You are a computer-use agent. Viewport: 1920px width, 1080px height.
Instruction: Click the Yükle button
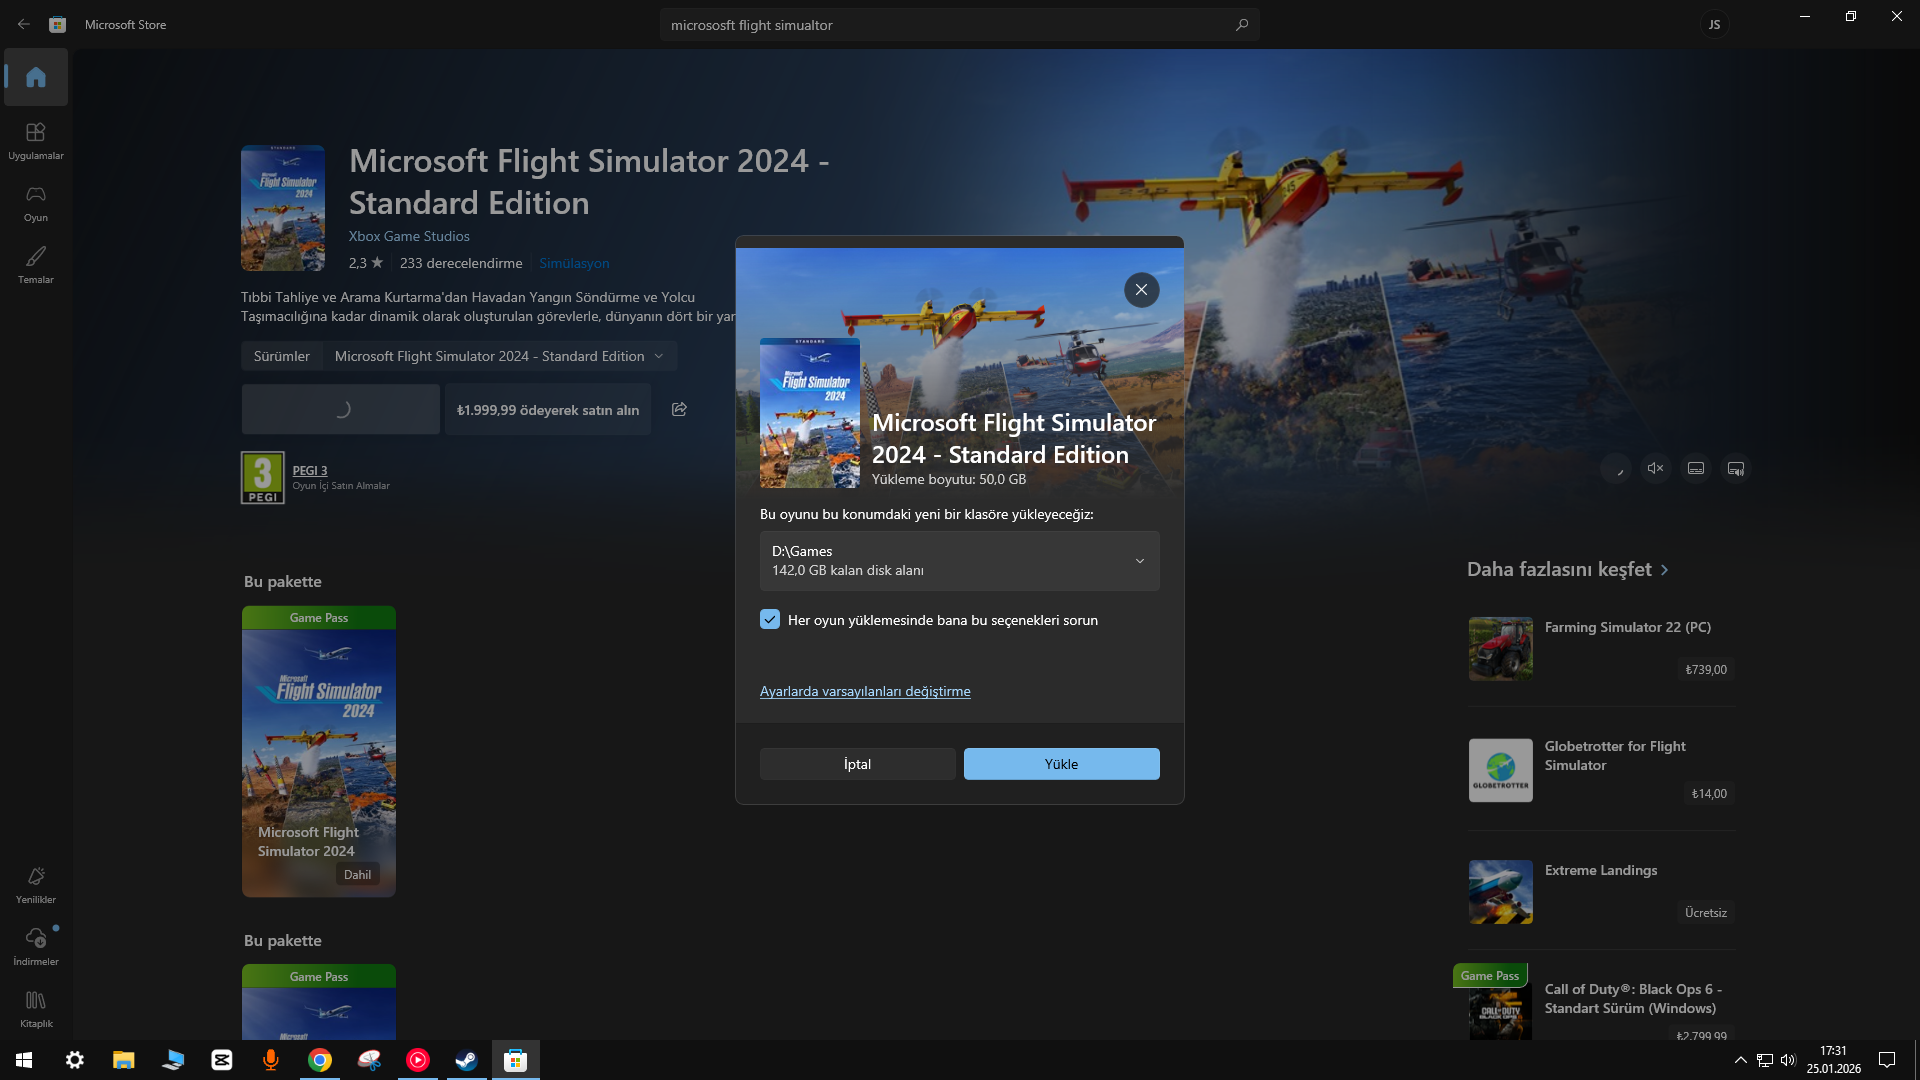point(1062,764)
